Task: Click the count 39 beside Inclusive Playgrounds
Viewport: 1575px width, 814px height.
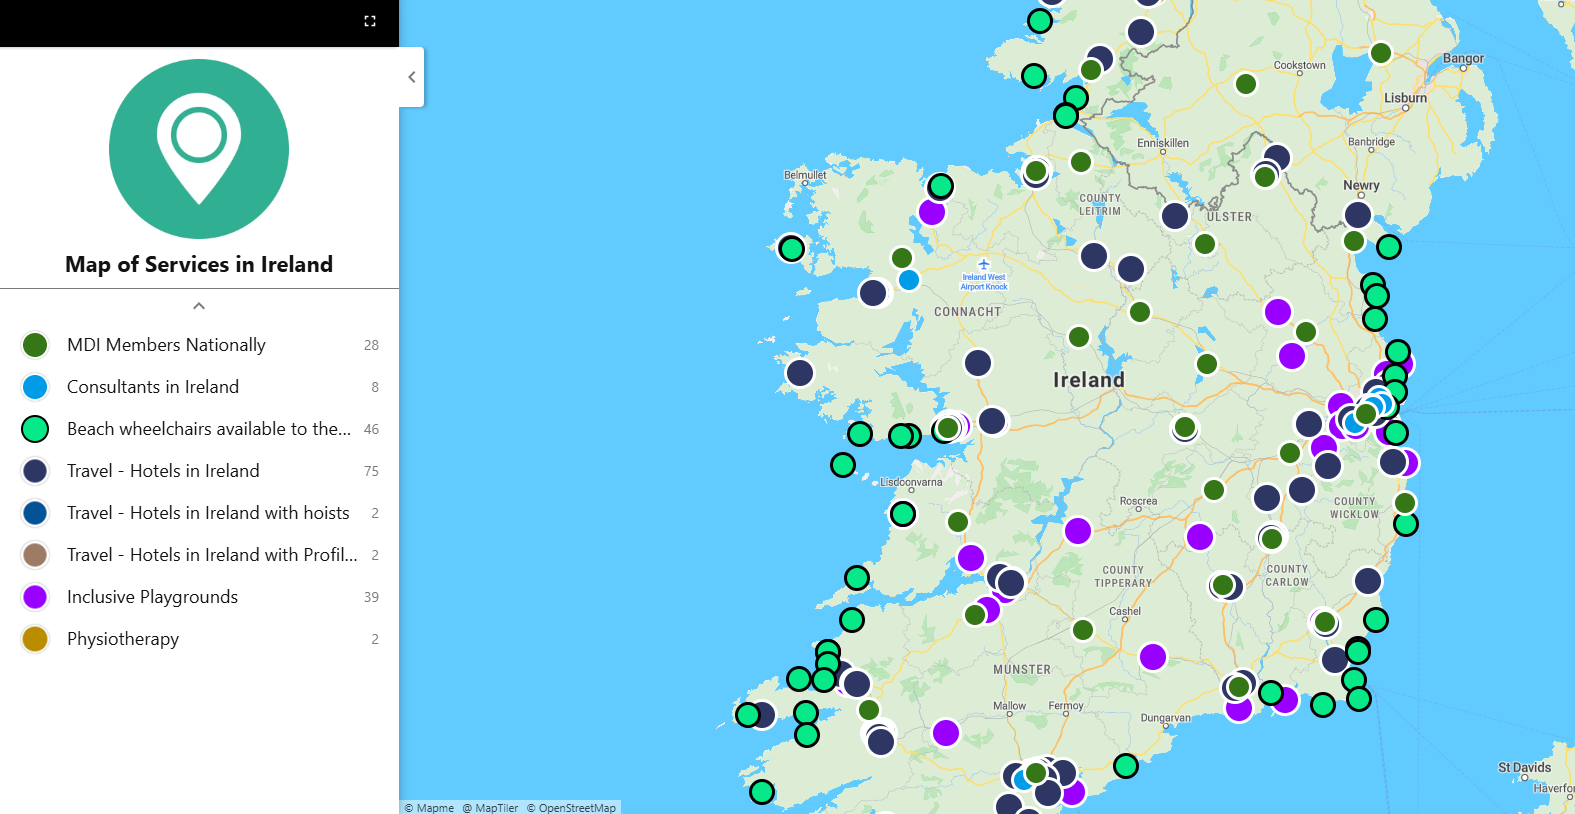Action: [x=371, y=597]
